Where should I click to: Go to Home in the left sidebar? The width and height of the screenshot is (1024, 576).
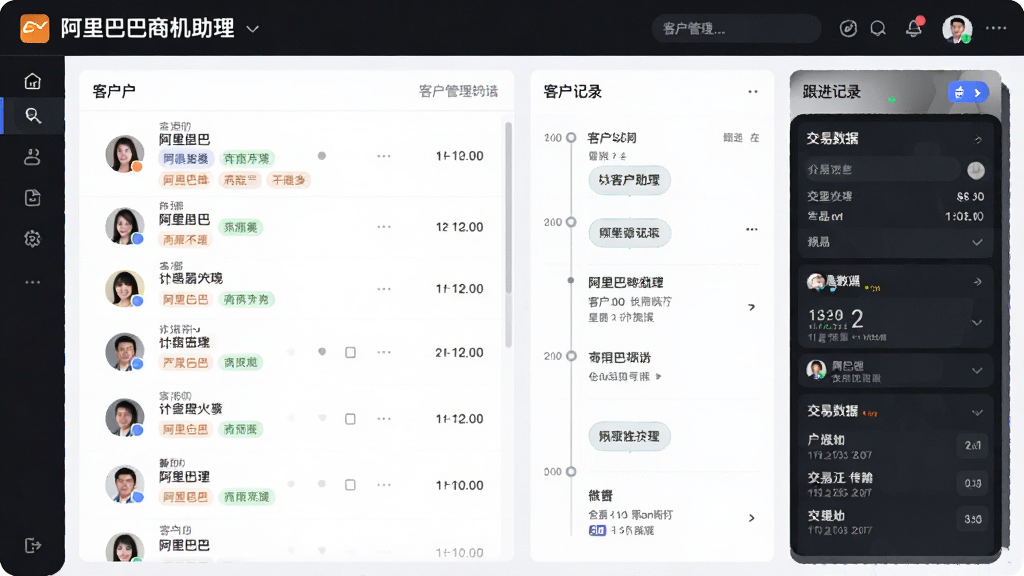coord(33,81)
